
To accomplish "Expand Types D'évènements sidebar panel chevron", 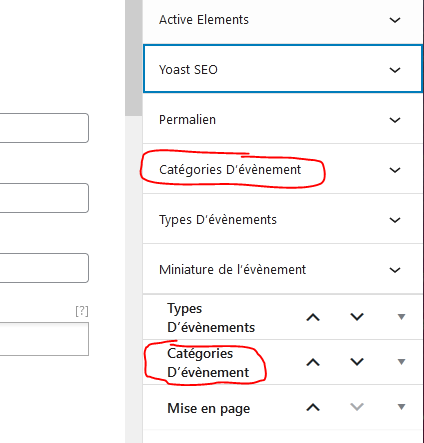I will 395,220.
